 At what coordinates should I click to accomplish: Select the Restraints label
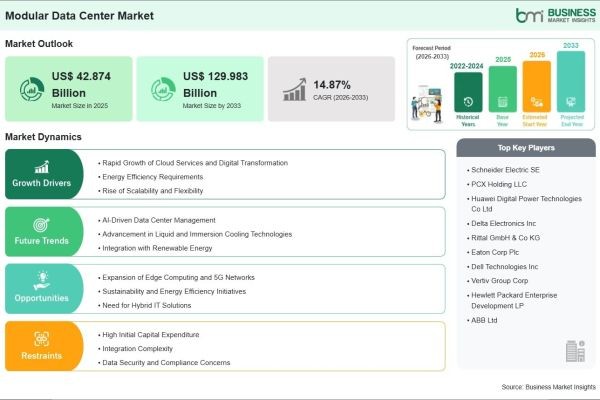point(41,356)
